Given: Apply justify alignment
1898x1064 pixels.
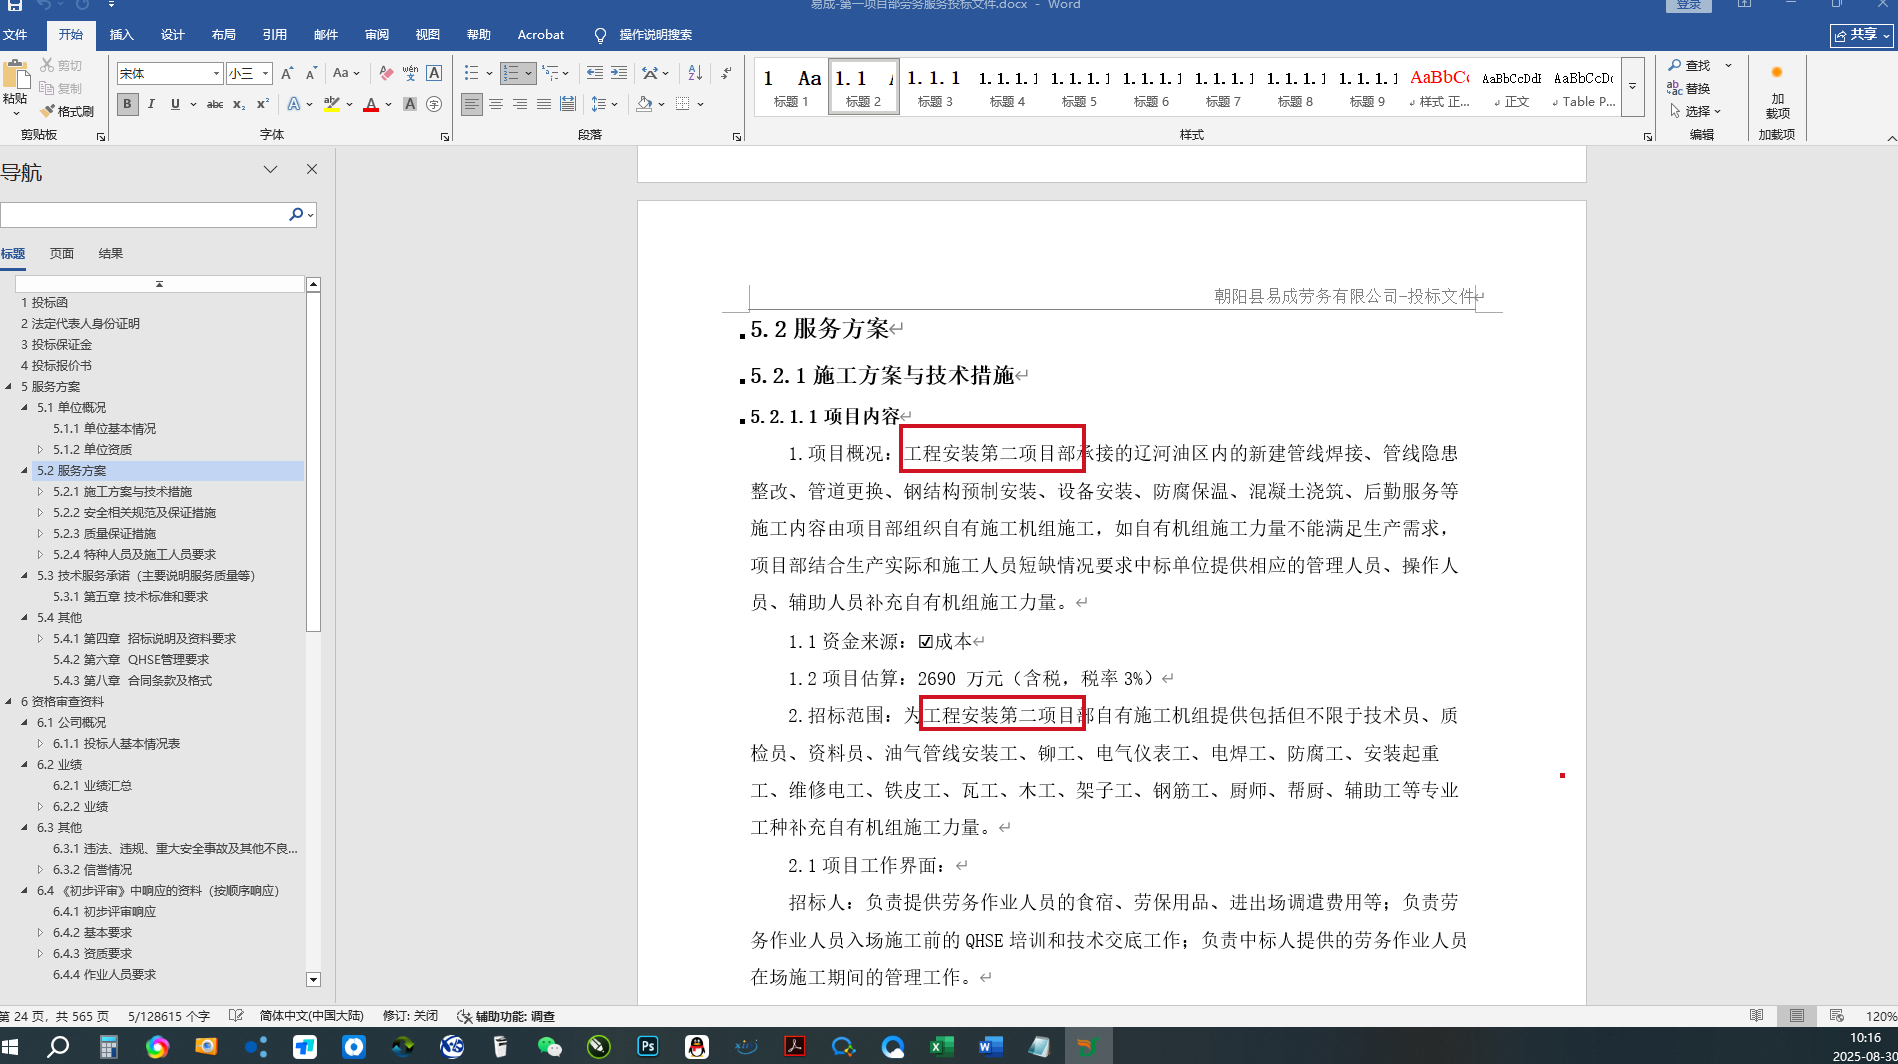Looking at the screenshot, I should pyautogui.click(x=544, y=104).
